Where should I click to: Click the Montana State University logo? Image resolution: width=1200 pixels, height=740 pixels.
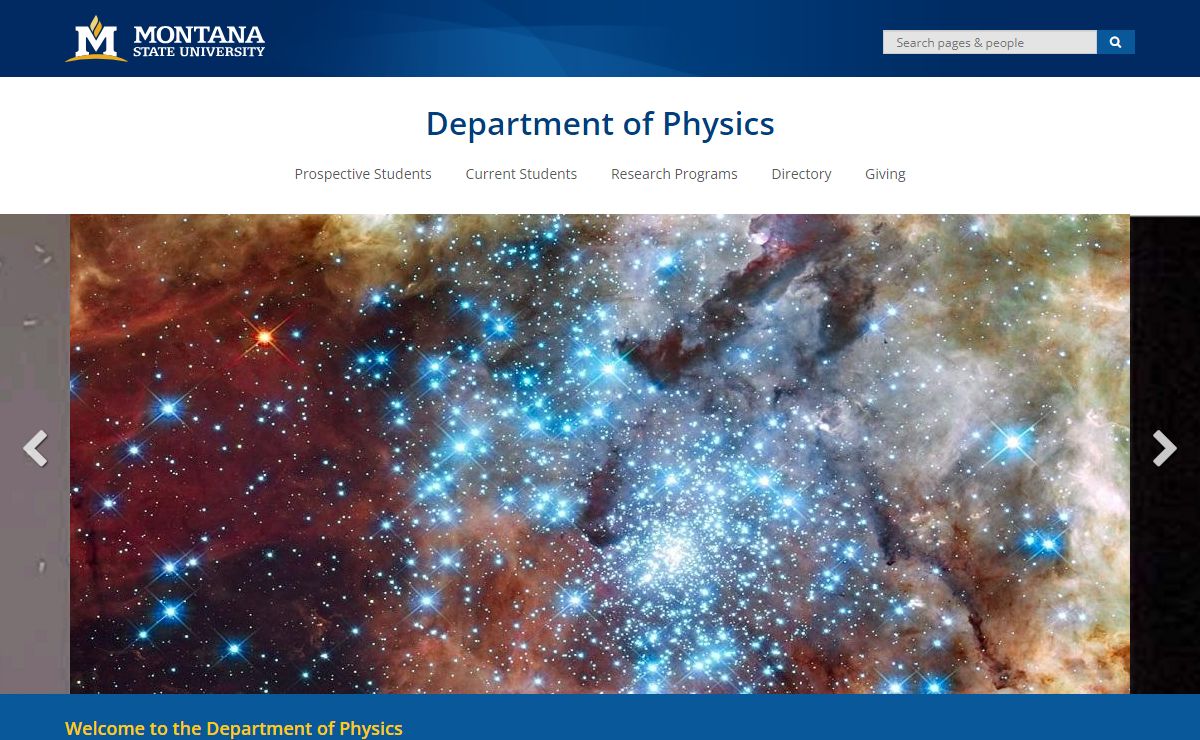coord(165,39)
